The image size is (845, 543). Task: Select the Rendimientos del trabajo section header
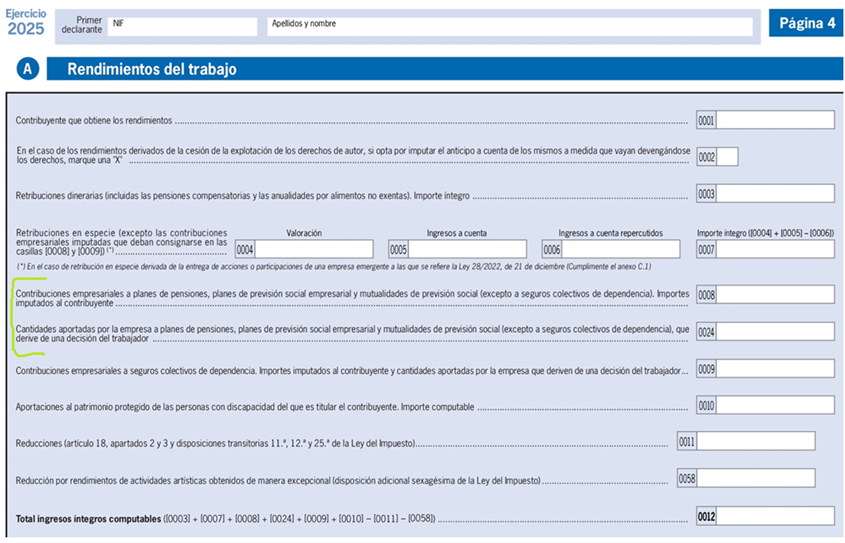point(150,69)
